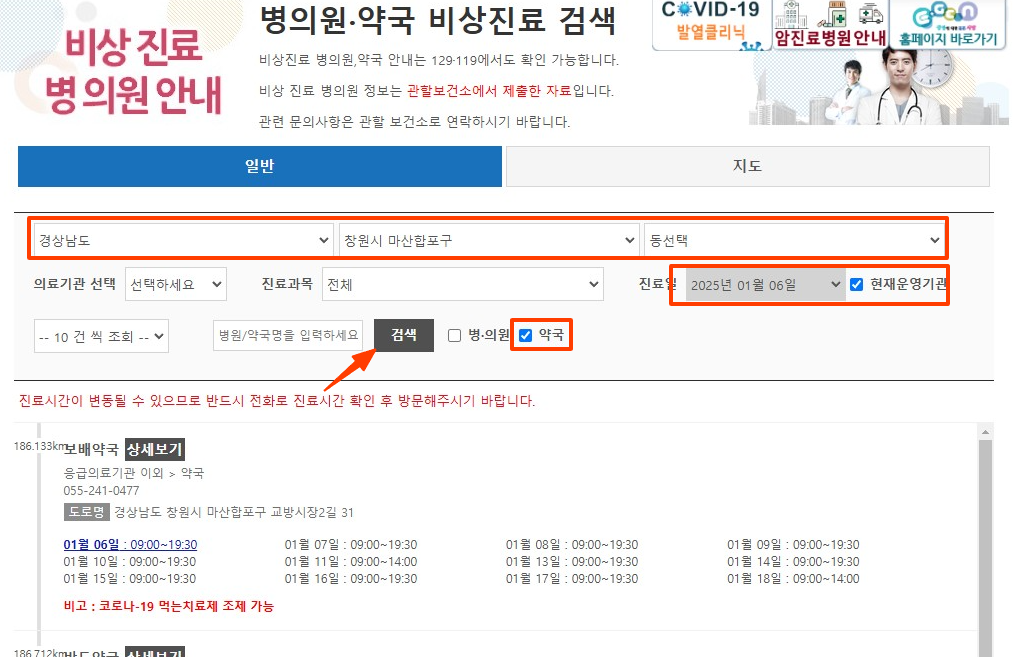Click the 관할보건소에서 제출한 자료 red text
The height and width of the screenshot is (657, 1019).
489,91
